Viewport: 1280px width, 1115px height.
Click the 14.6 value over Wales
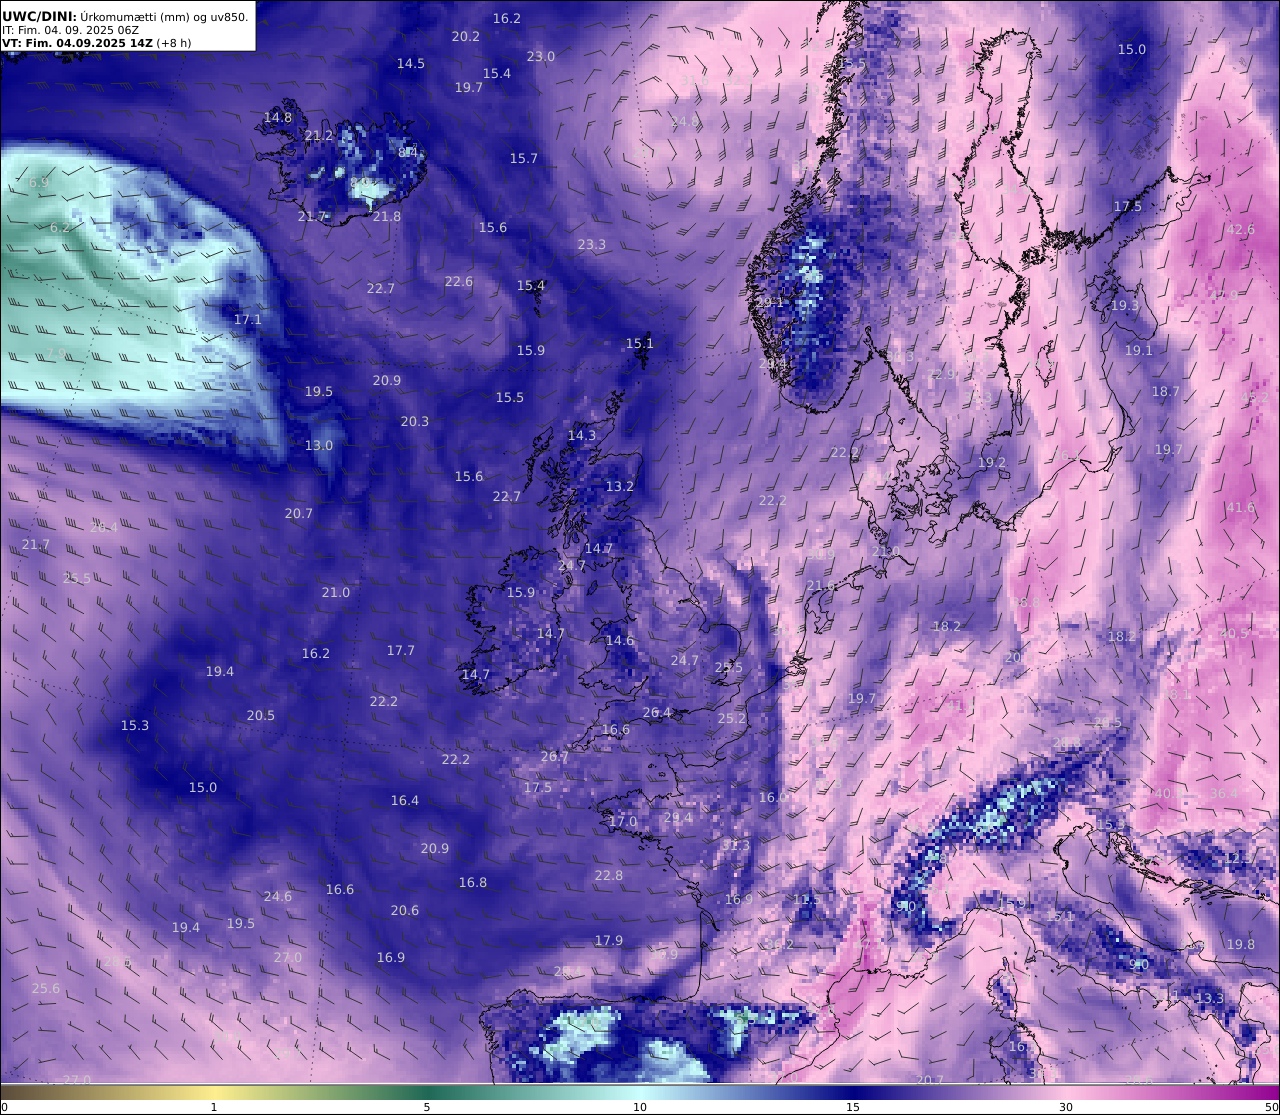(x=620, y=640)
